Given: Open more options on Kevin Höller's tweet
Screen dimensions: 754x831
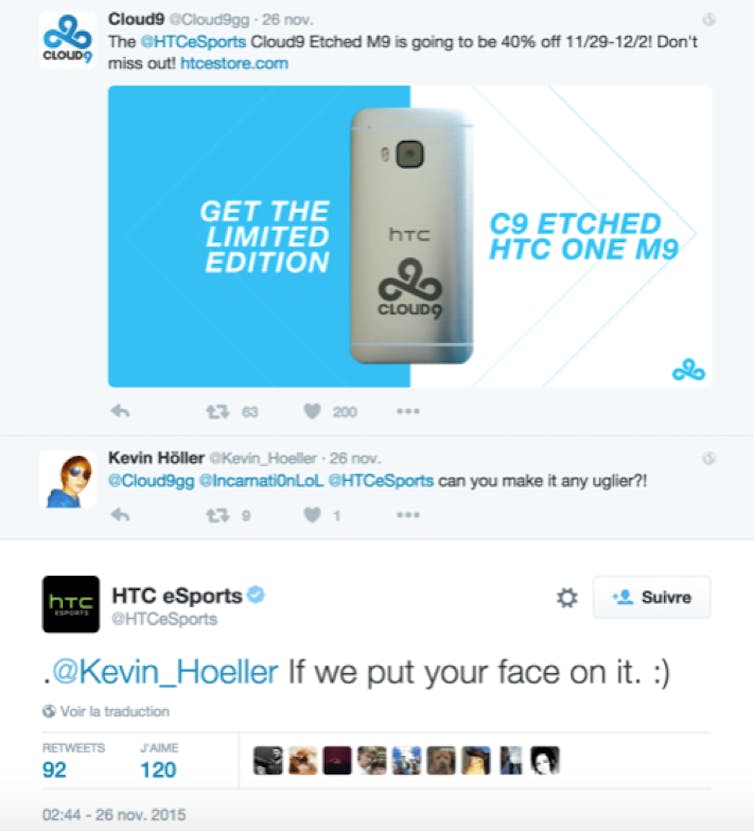Looking at the screenshot, I should [408, 515].
